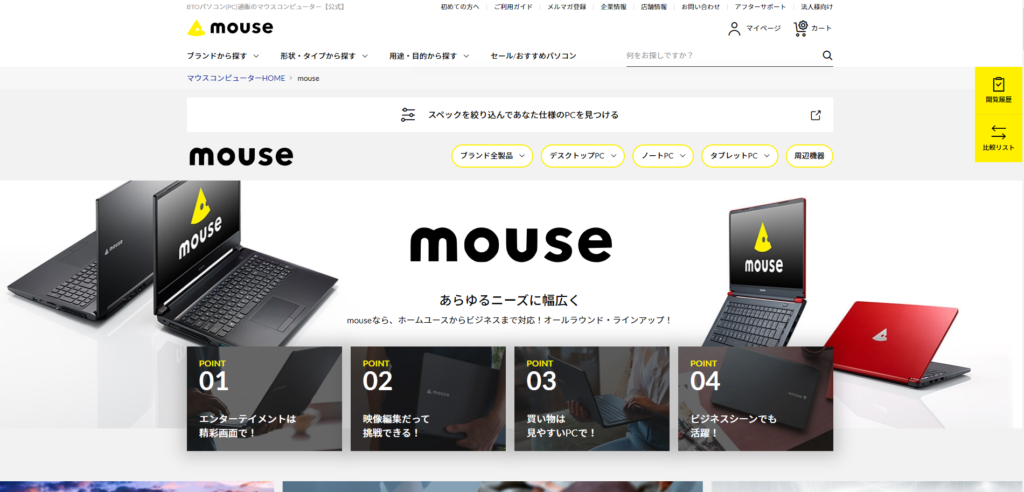
Task: Open POINT 02 映像編集 card
Action: pyautogui.click(x=428, y=399)
